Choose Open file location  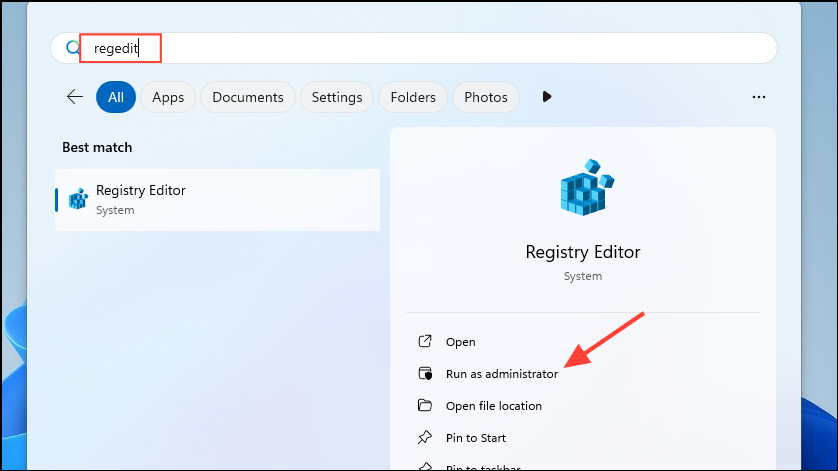(x=494, y=406)
